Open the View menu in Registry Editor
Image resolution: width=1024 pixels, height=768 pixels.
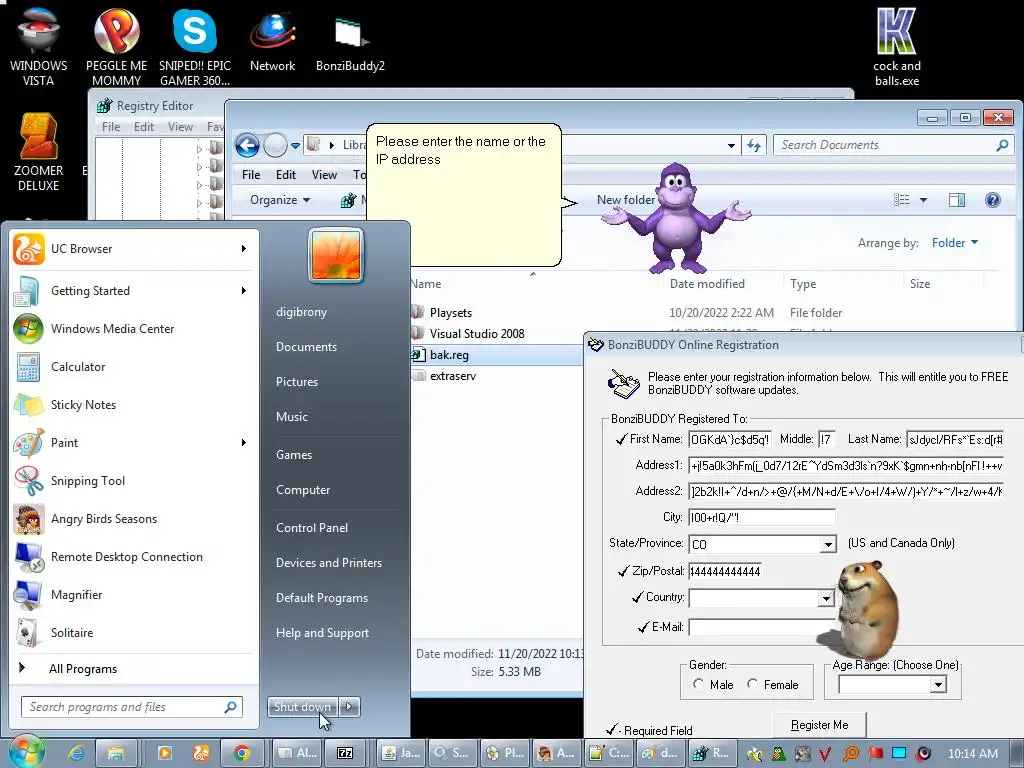click(180, 127)
